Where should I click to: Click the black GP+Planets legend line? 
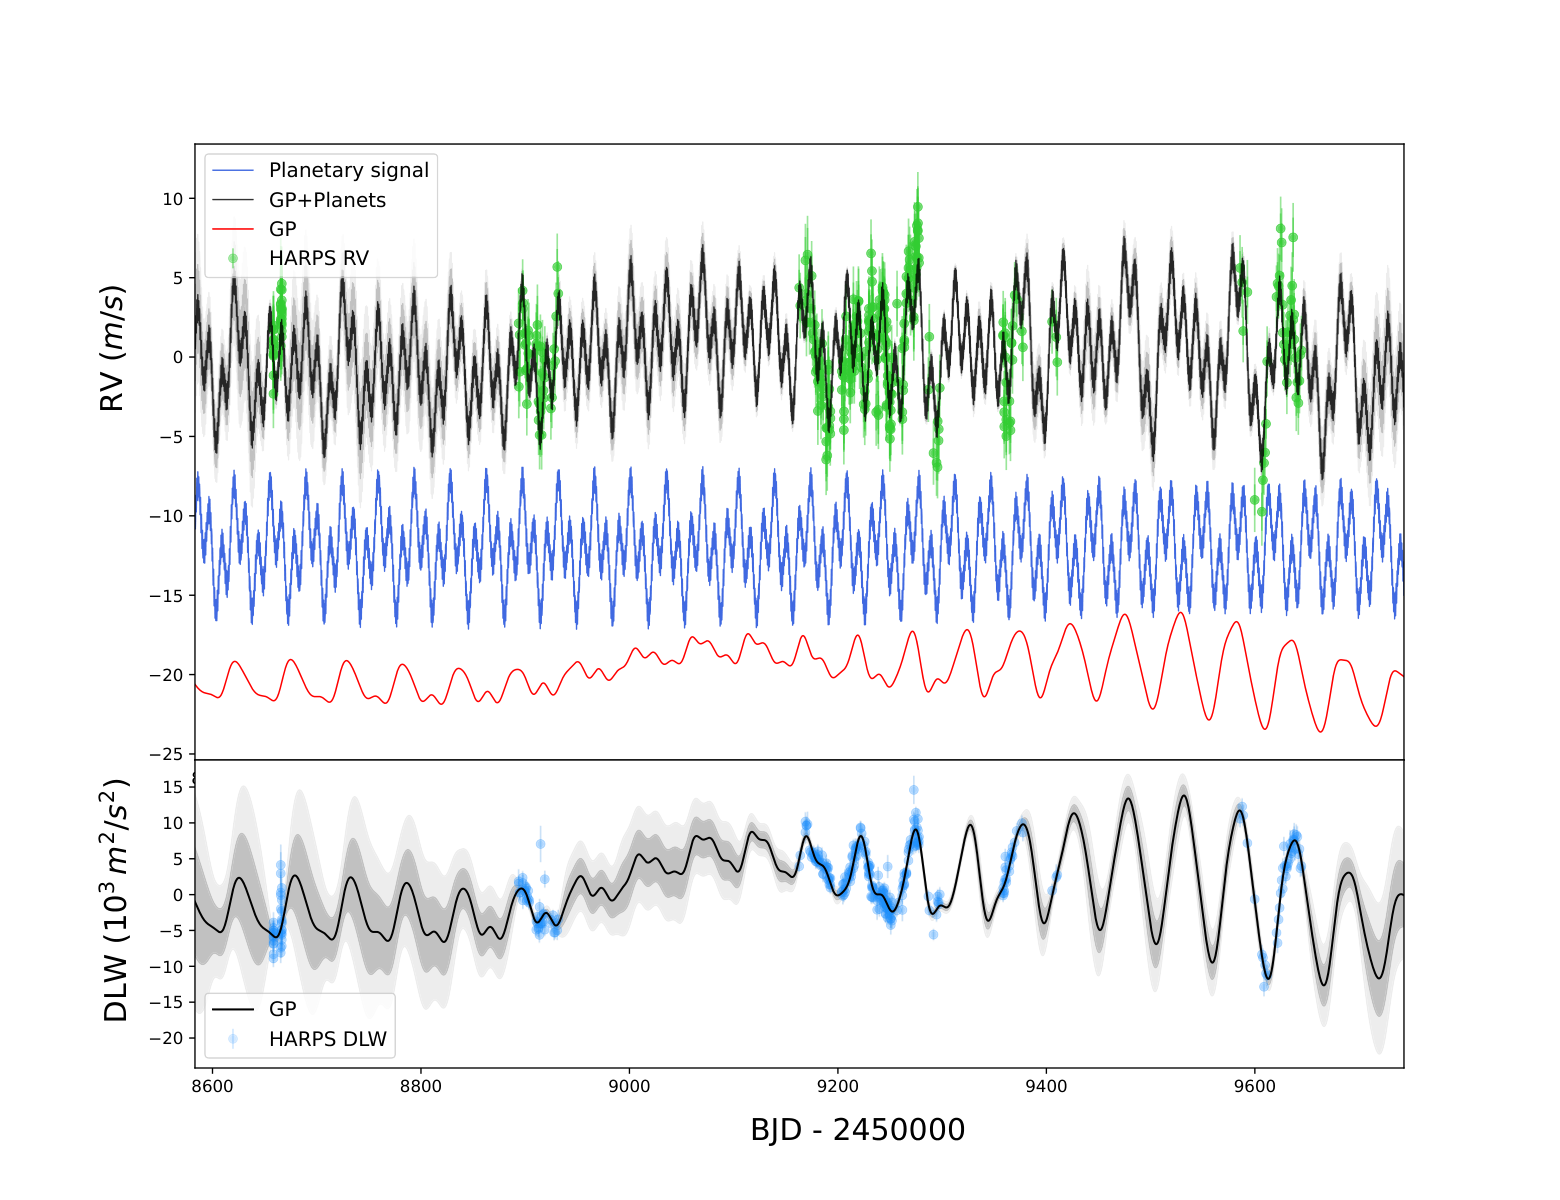(233, 200)
